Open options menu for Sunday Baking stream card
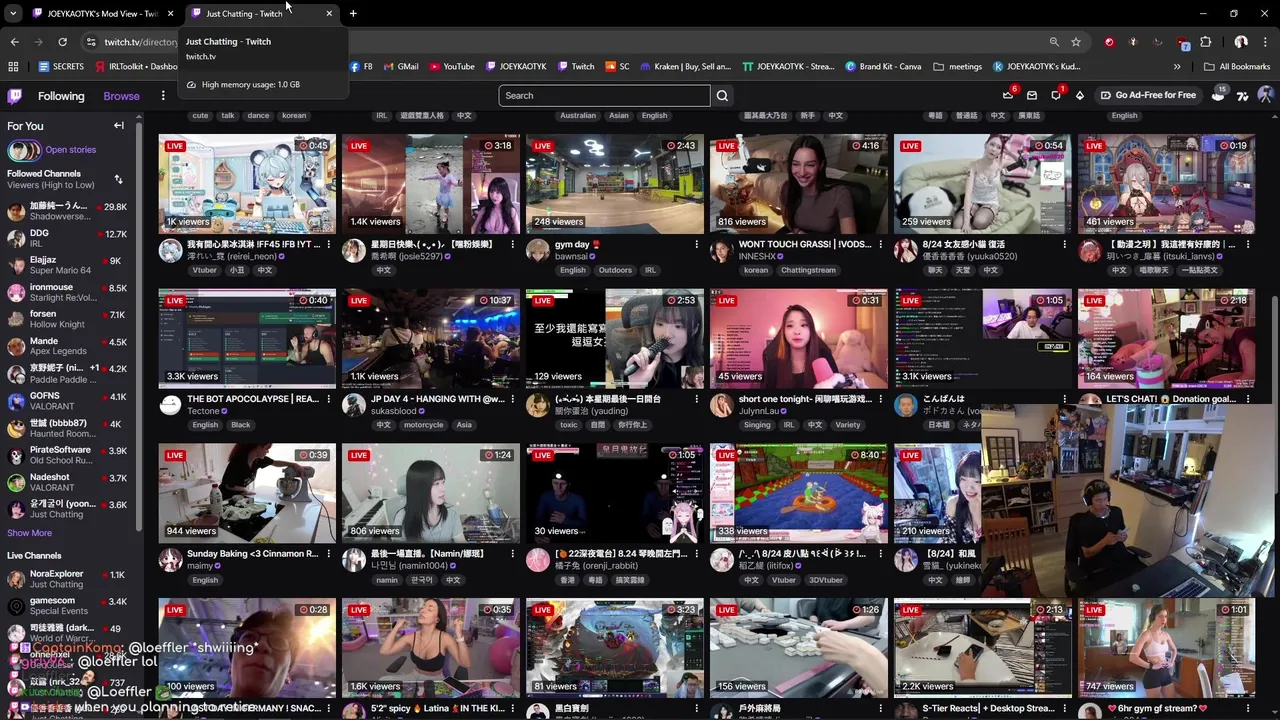The image size is (1280, 720). click(329, 553)
